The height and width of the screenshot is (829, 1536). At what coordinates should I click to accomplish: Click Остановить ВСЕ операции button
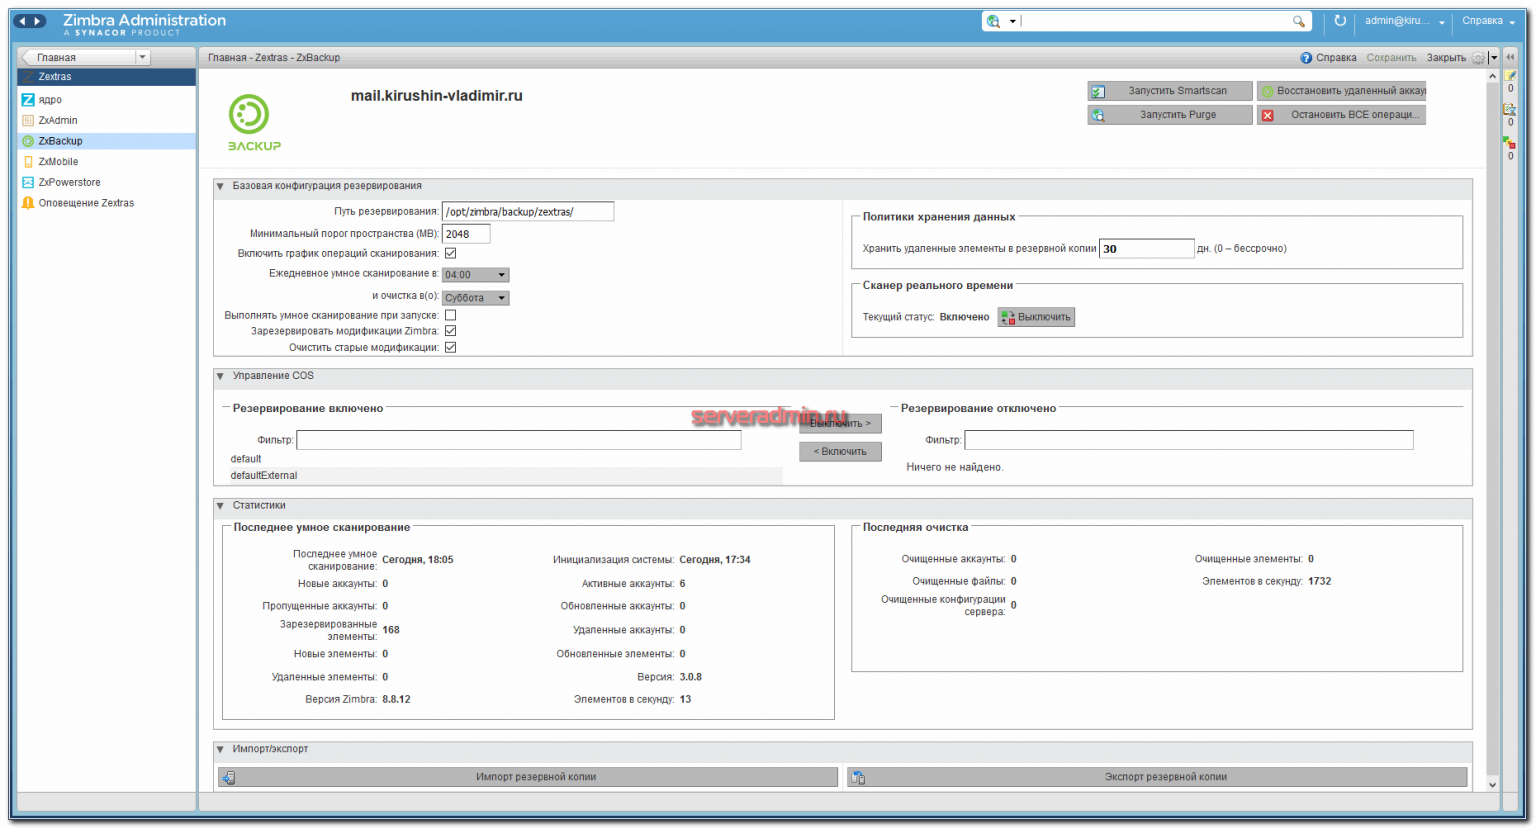click(x=1341, y=115)
